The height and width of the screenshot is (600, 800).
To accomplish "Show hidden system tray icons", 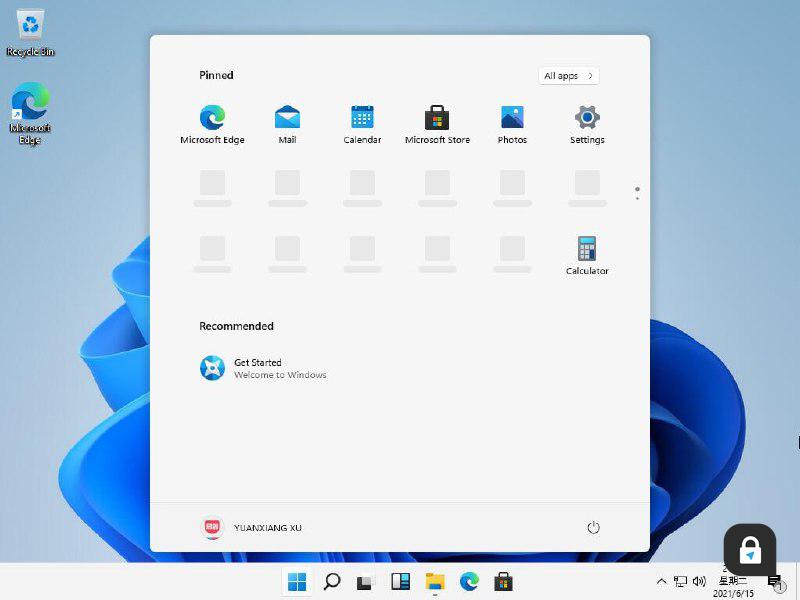I will 661,581.
